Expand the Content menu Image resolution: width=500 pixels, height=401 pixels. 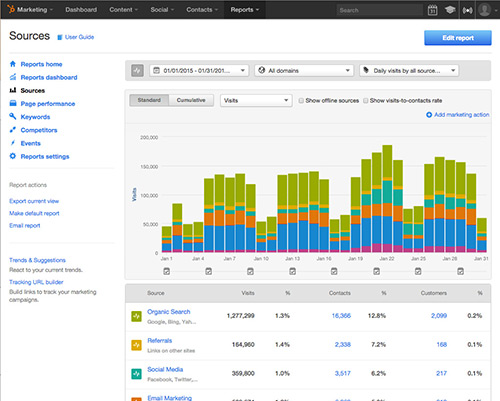tap(123, 10)
